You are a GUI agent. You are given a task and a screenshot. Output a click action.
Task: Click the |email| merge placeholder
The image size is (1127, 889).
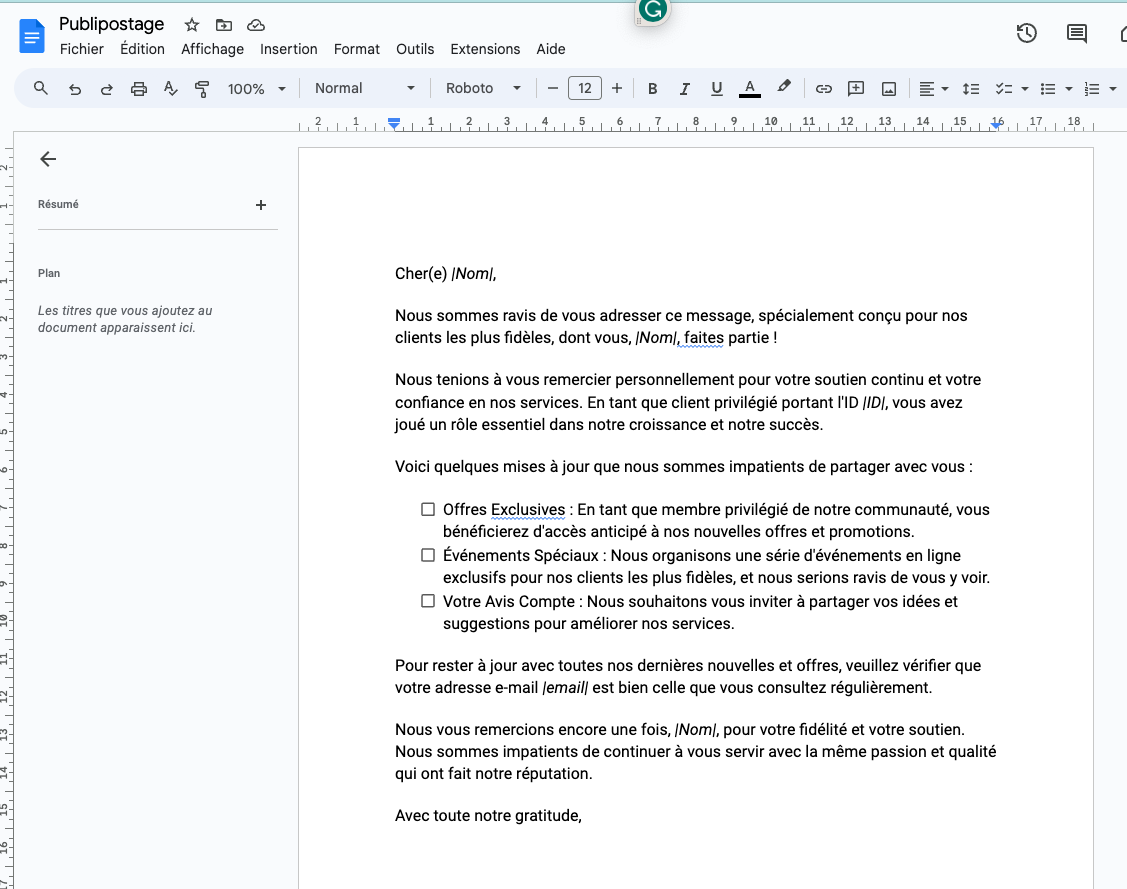pyautogui.click(x=565, y=688)
